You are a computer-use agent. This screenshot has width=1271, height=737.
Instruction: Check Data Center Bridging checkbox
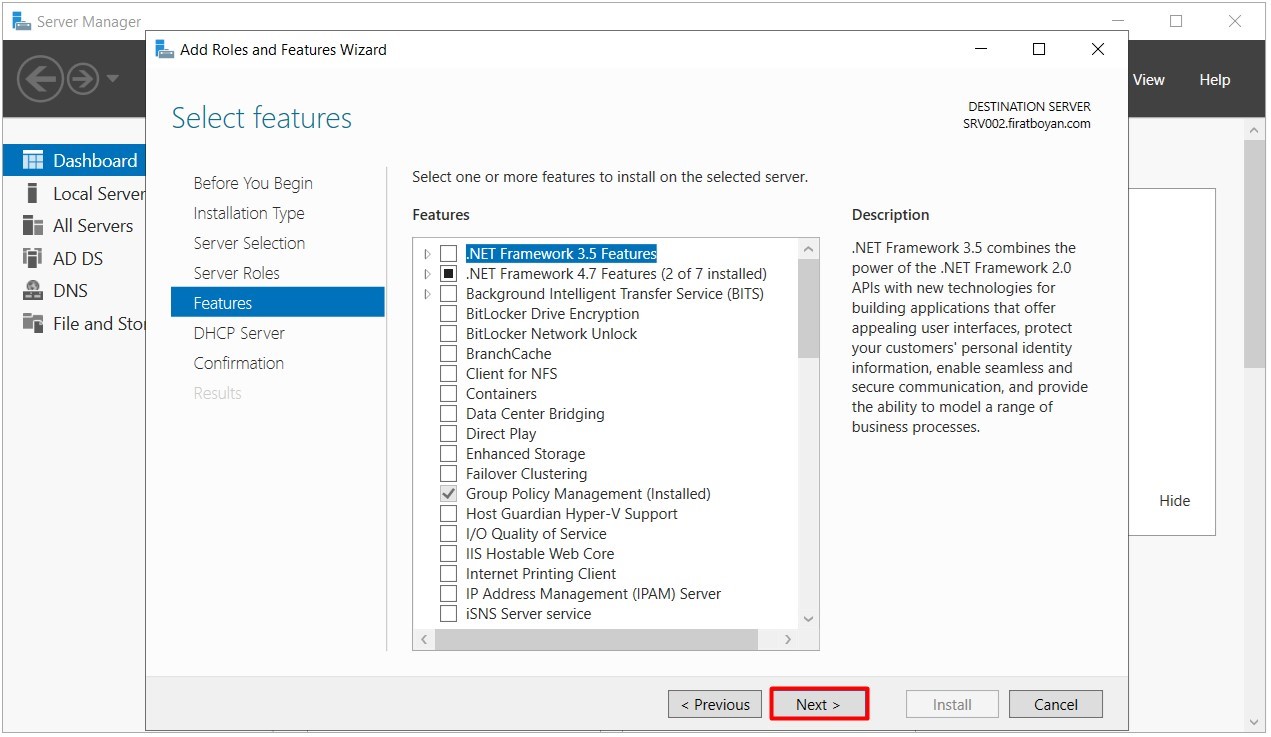[x=448, y=414]
